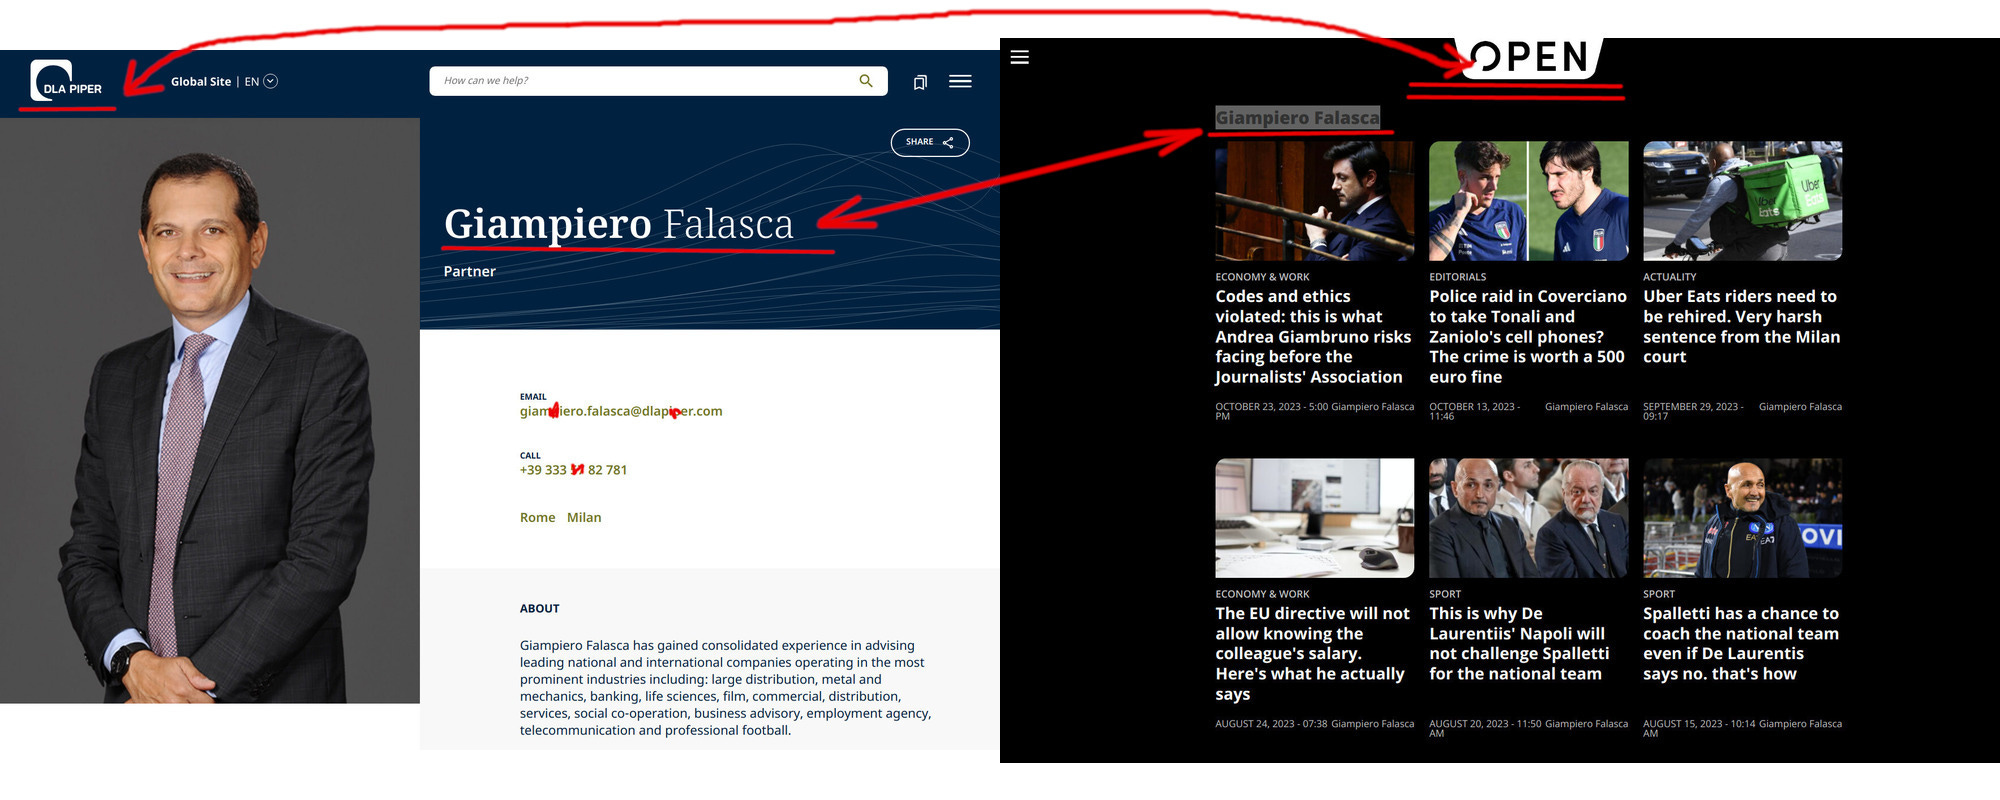Viewport: 2000px width, 800px height.
Task: Open the Spalletti in Napoli jacket thumbnail
Action: tap(1742, 518)
